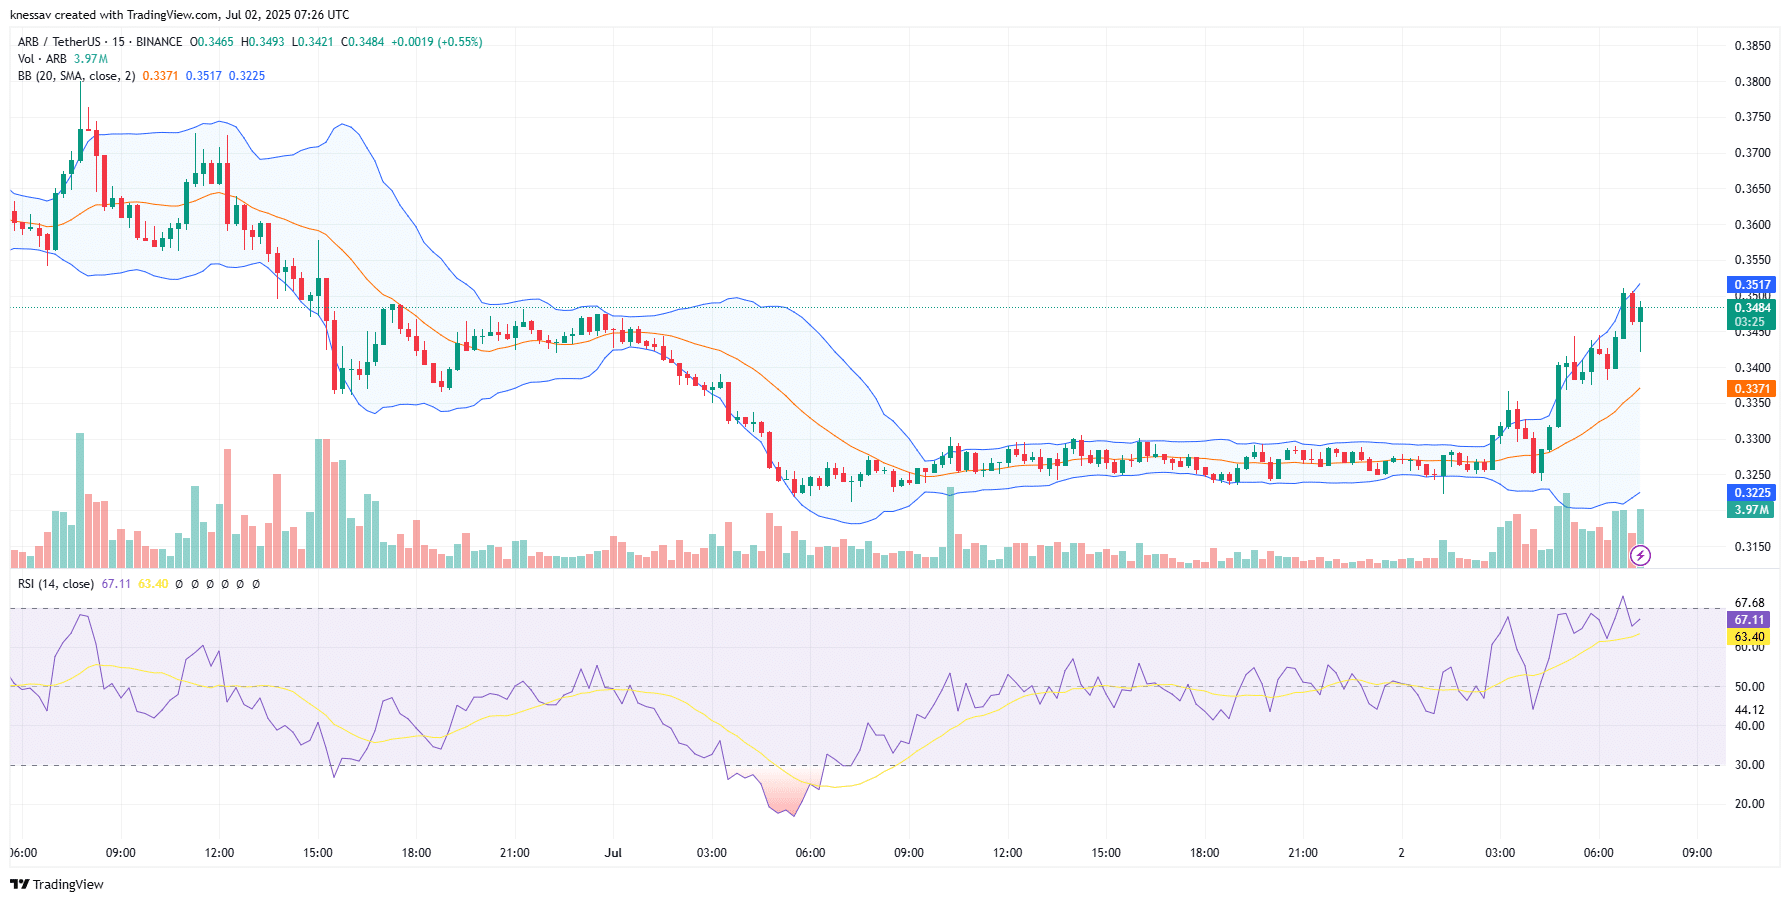Click the blue 0.3517 price-axis label
Image resolution: width=1790 pixels, height=902 pixels.
click(1752, 285)
